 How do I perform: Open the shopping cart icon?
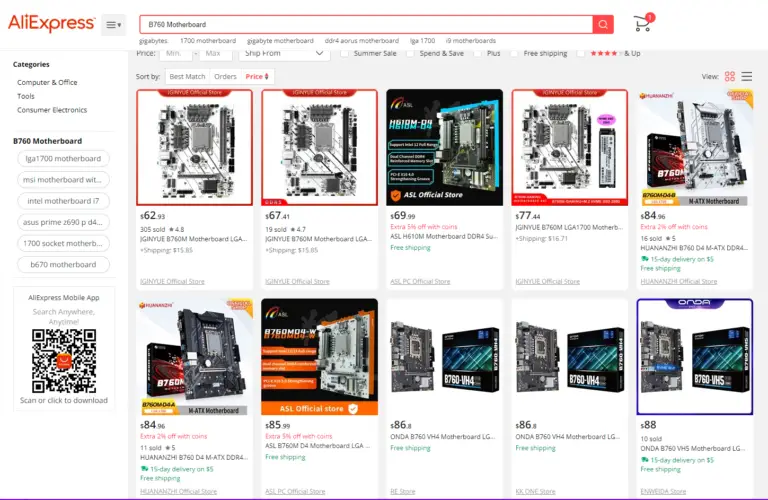click(643, 23)
